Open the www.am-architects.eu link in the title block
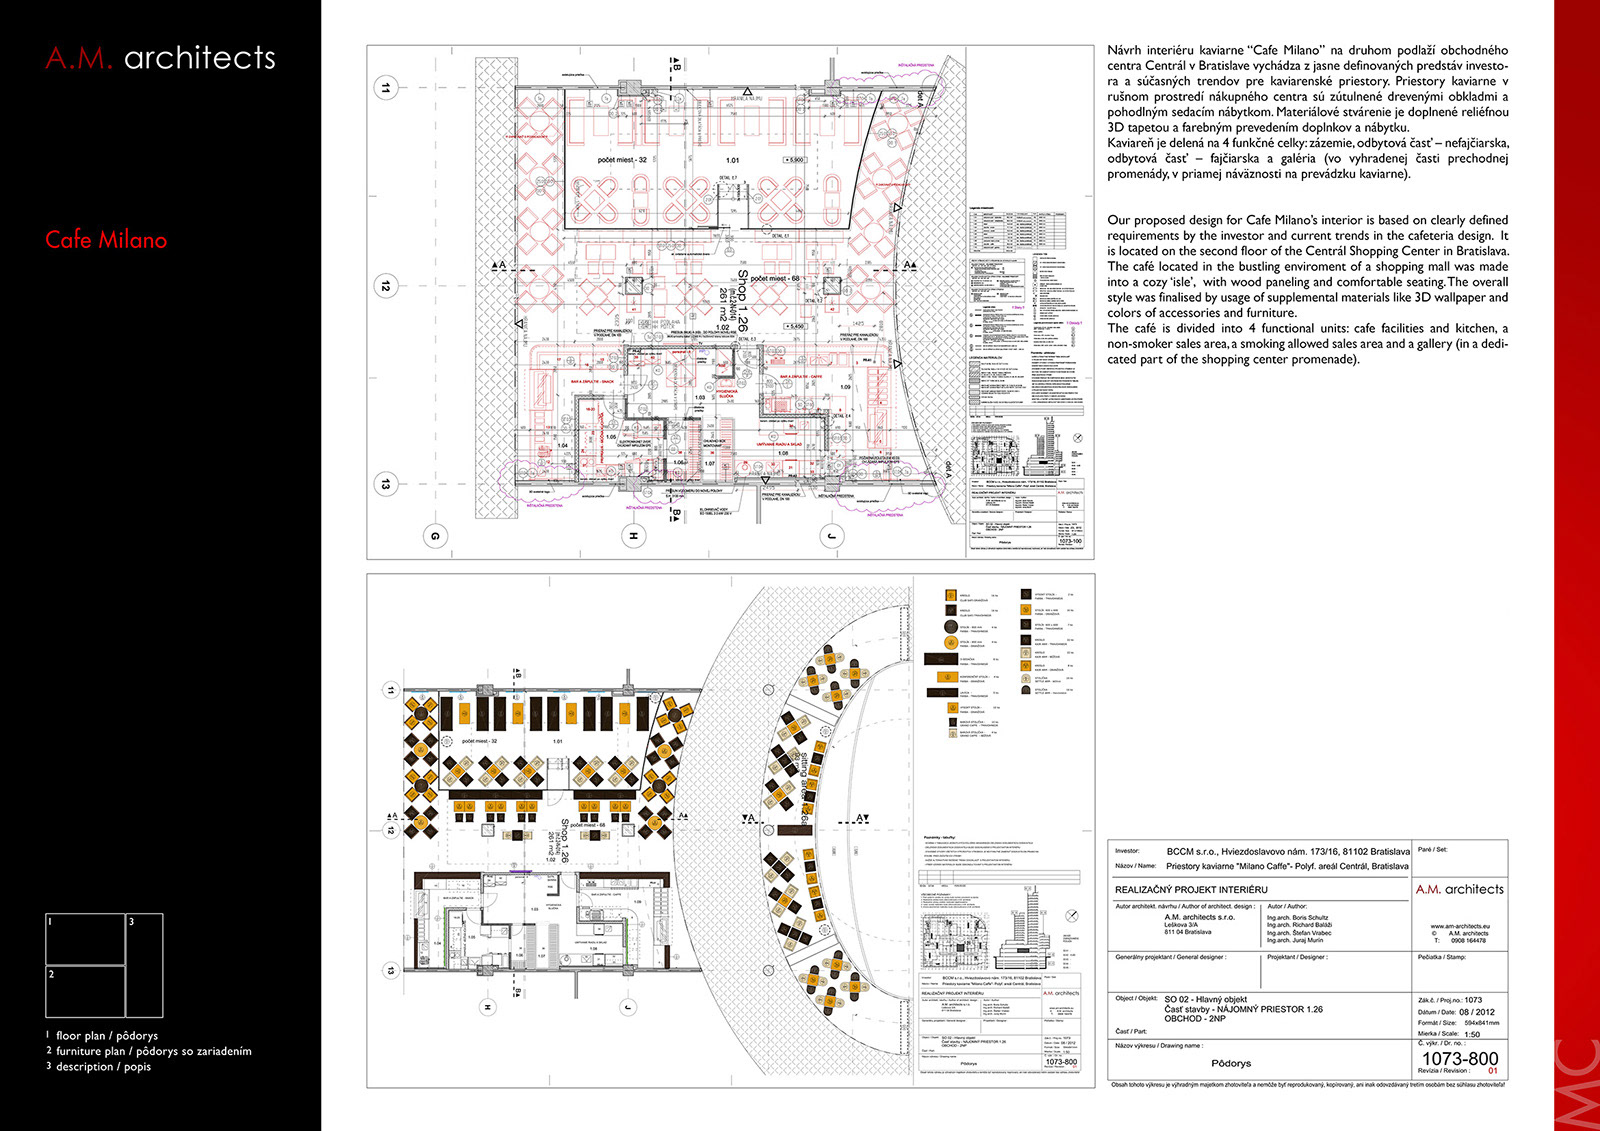 1460,926
